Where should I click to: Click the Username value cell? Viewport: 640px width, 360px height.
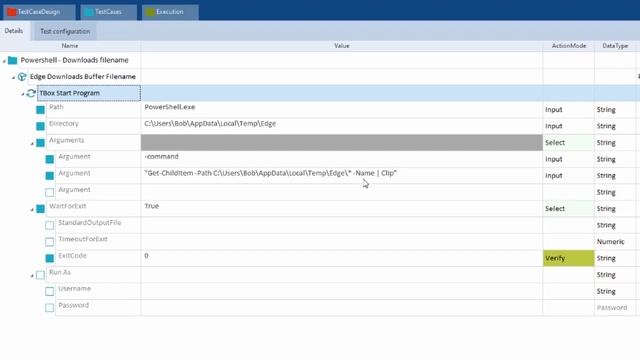pyautogui.click(x=342, y=291)
